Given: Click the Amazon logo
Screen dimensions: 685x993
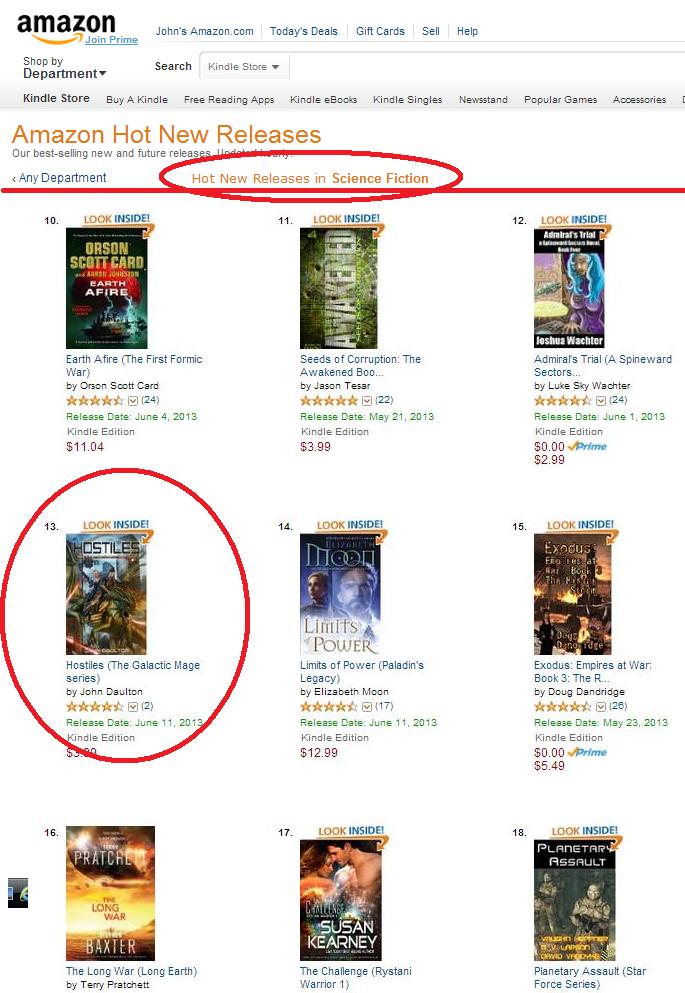Looking at the screenshot, I should tap(66, 27).
